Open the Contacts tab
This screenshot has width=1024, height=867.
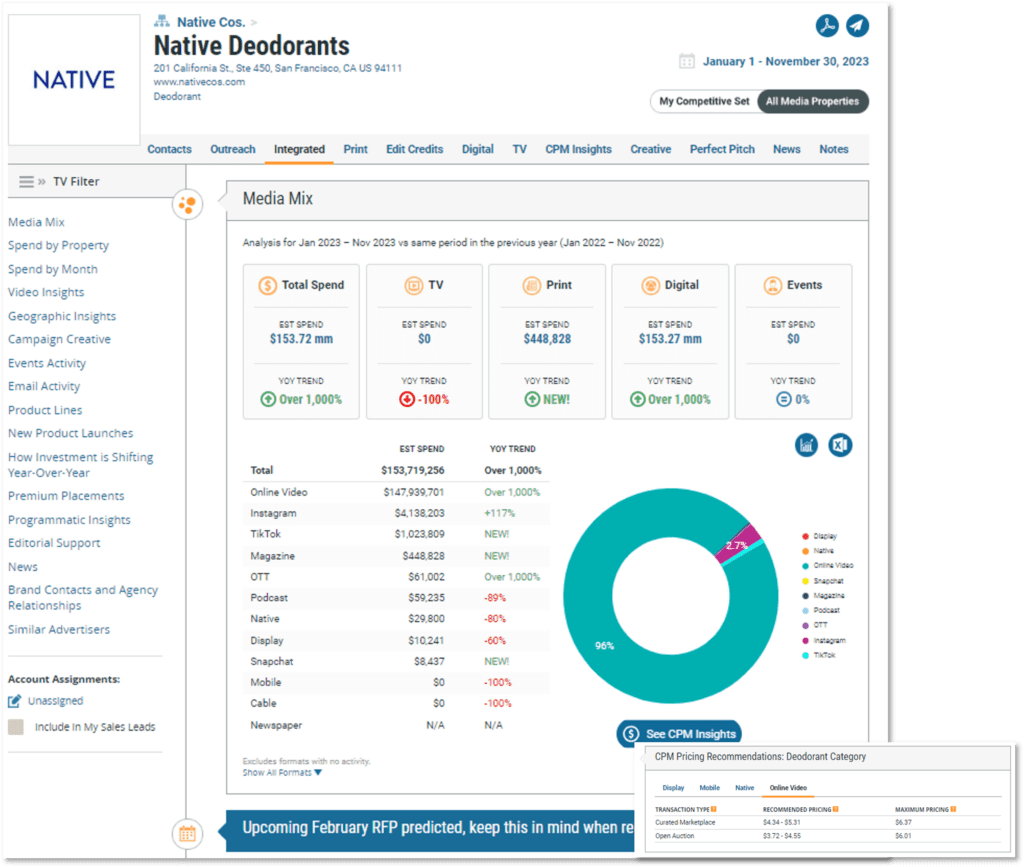tap(169, 149)
